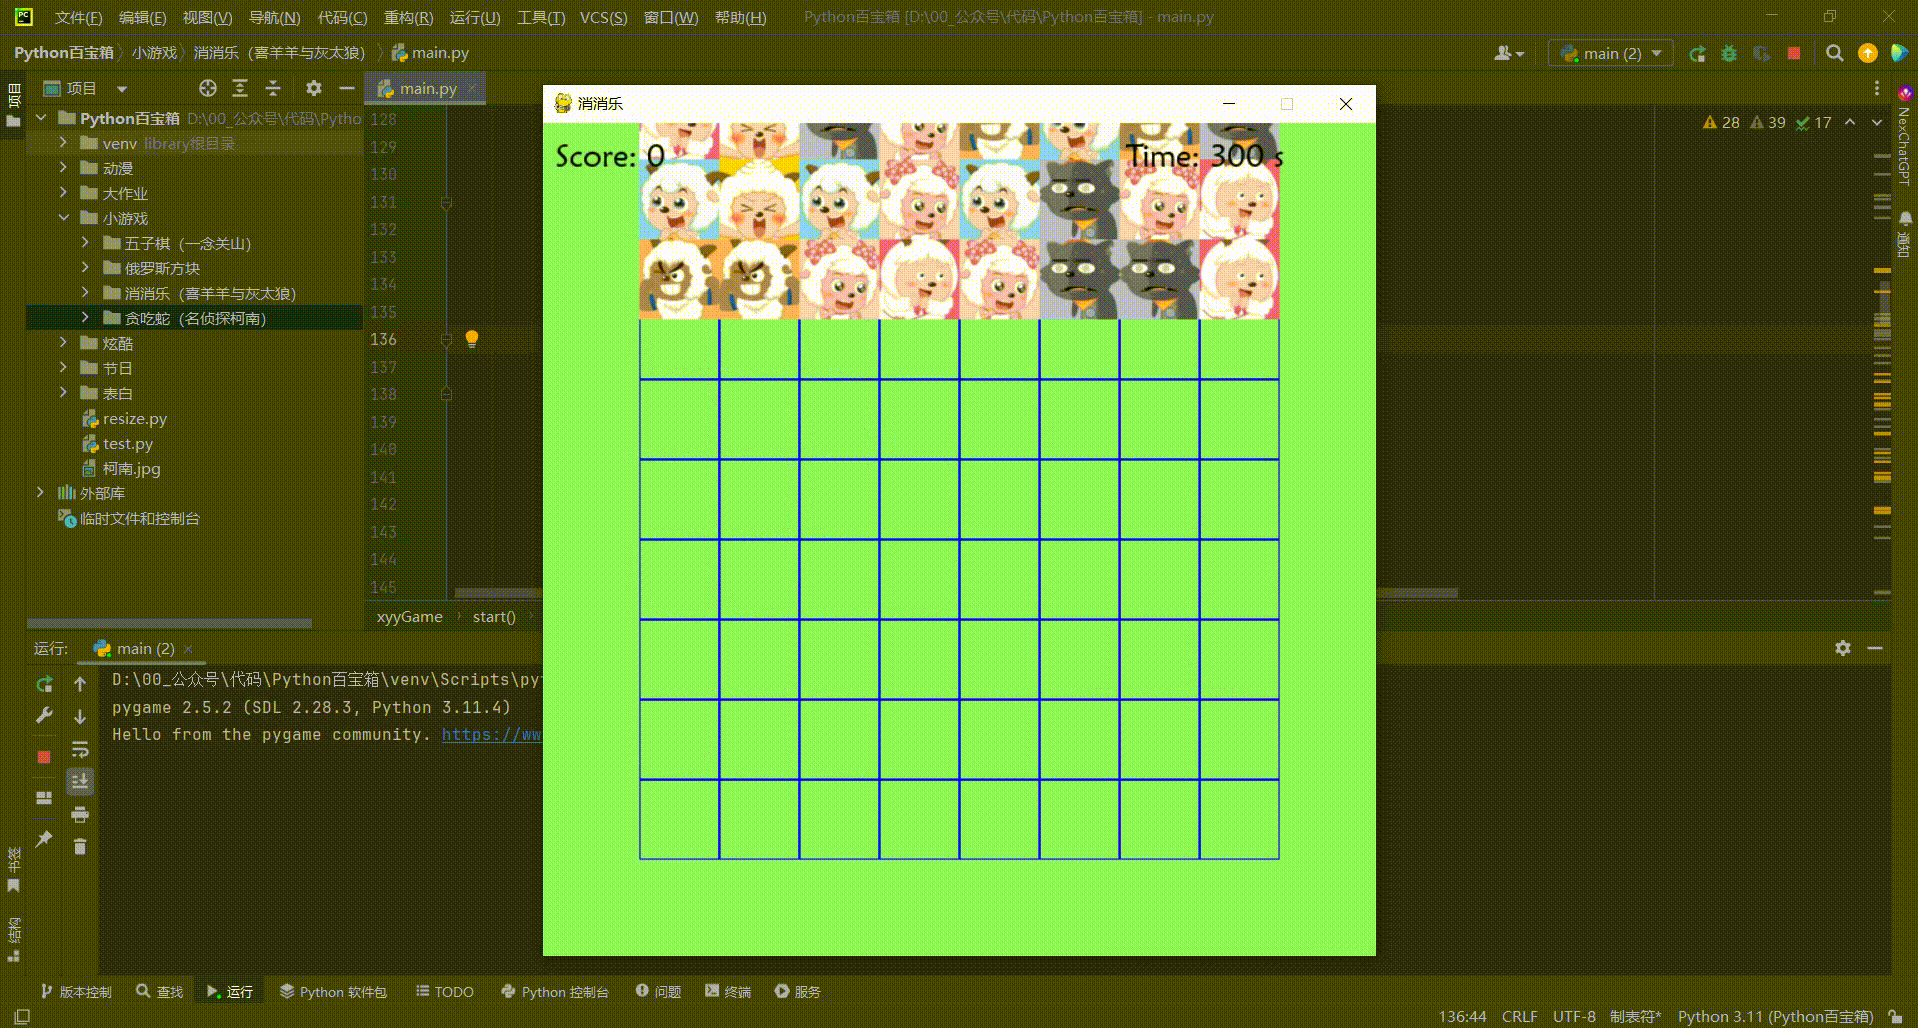The width and height of the screenshot is (1918, 1028).
Task: Go down the stack trace in console
Action: coord(80,717)
